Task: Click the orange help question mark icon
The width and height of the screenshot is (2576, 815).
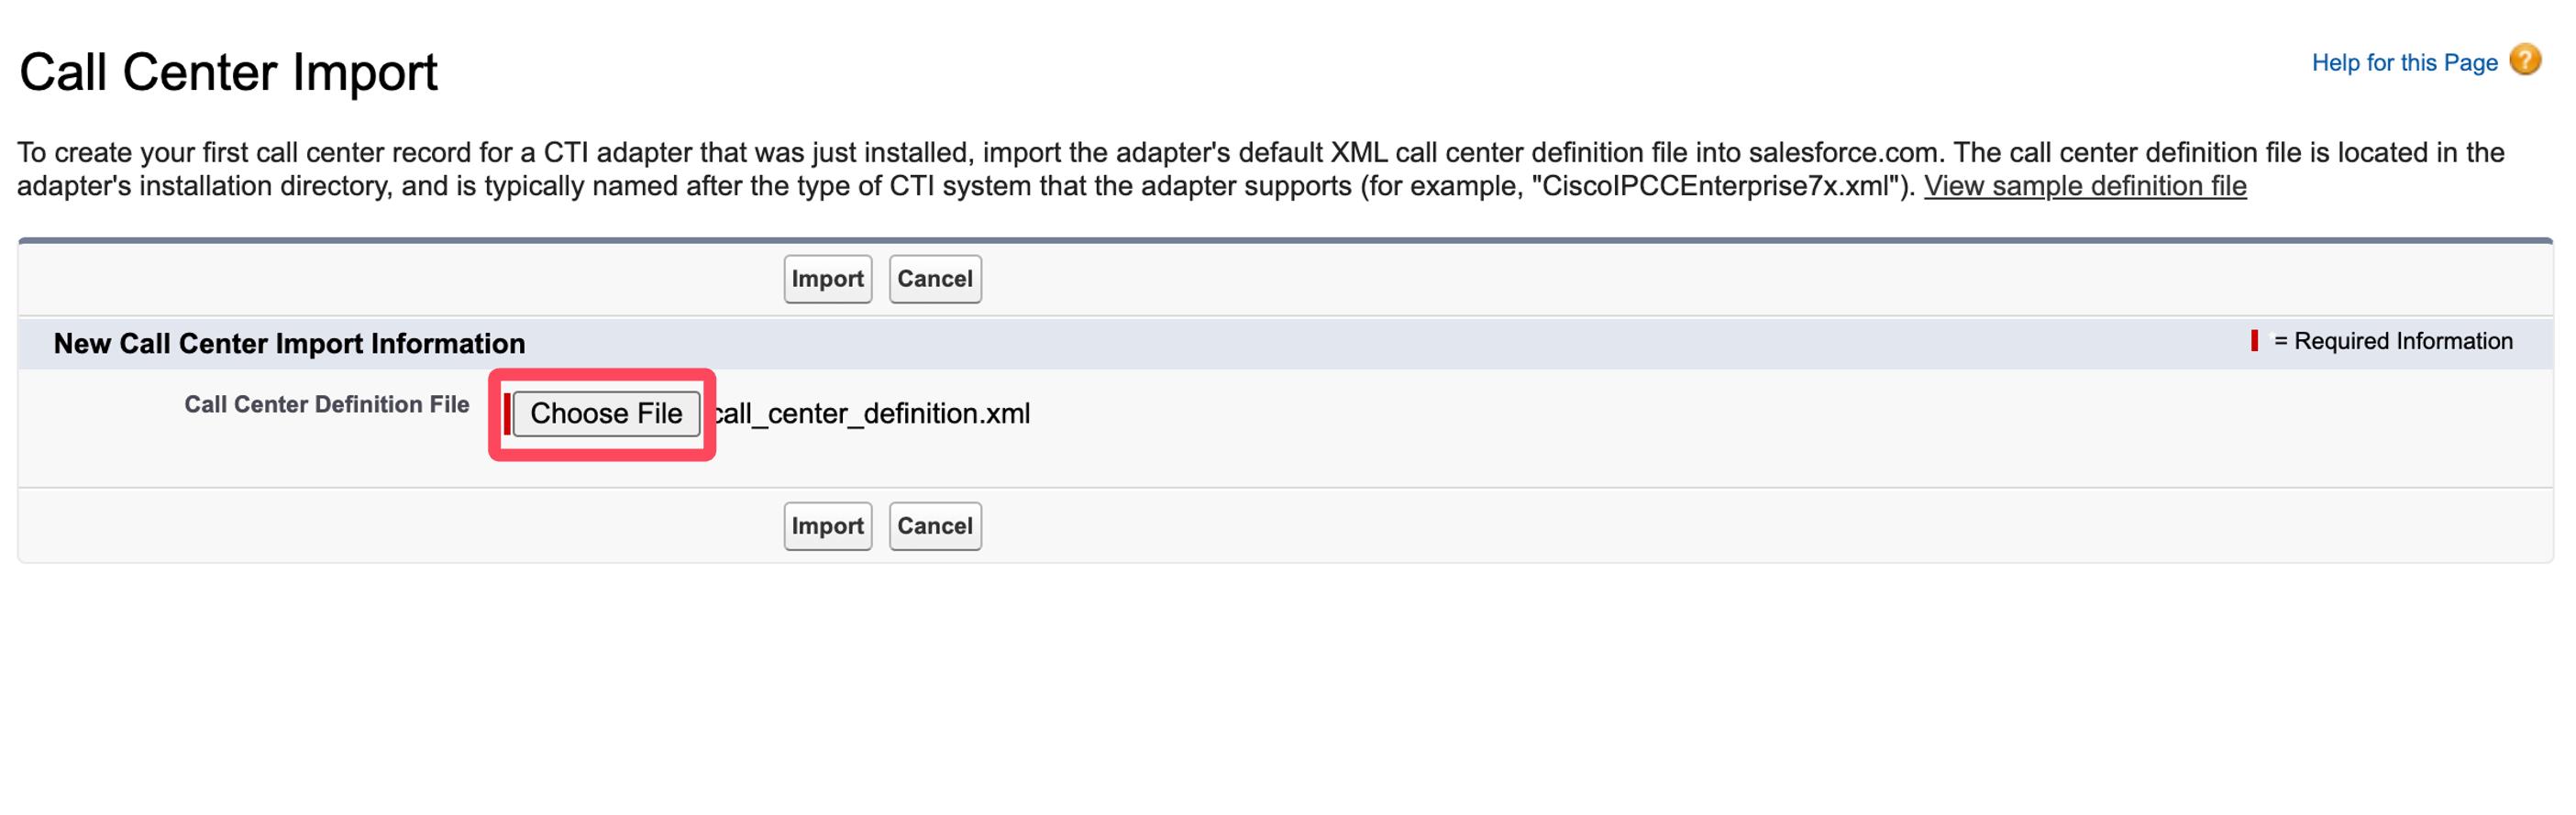Action: 2525,60
